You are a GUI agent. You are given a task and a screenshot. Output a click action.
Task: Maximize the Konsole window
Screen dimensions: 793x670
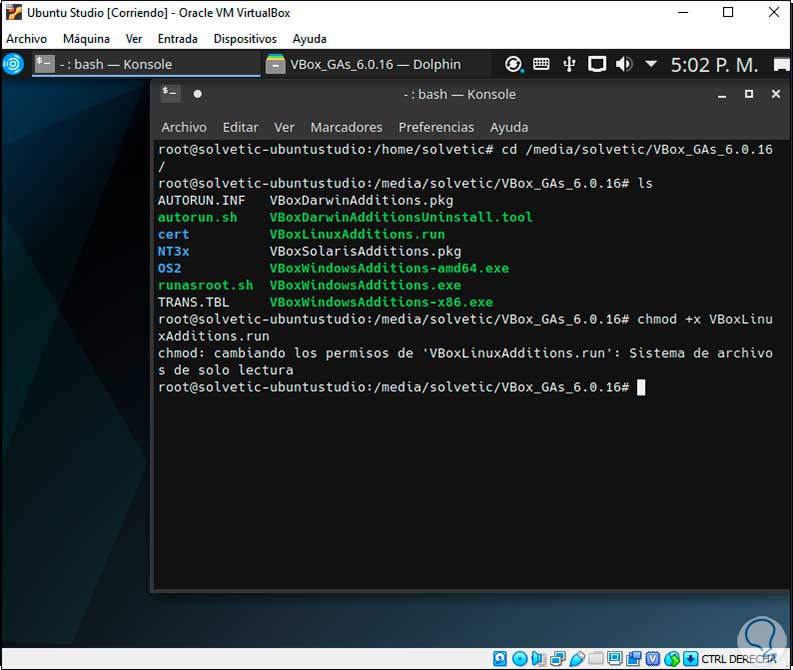pyautogui.click(x=749, y=94)
